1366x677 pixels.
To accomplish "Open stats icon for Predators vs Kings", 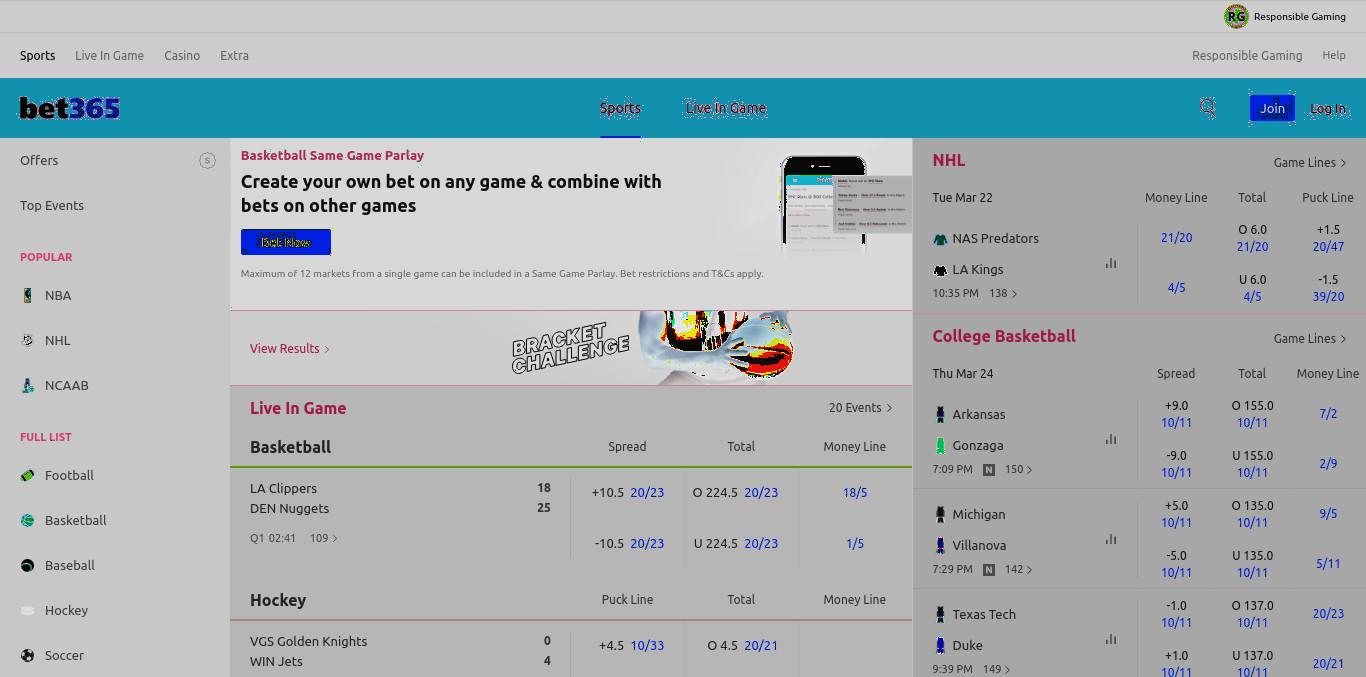I will click(x=1111, y=263).
